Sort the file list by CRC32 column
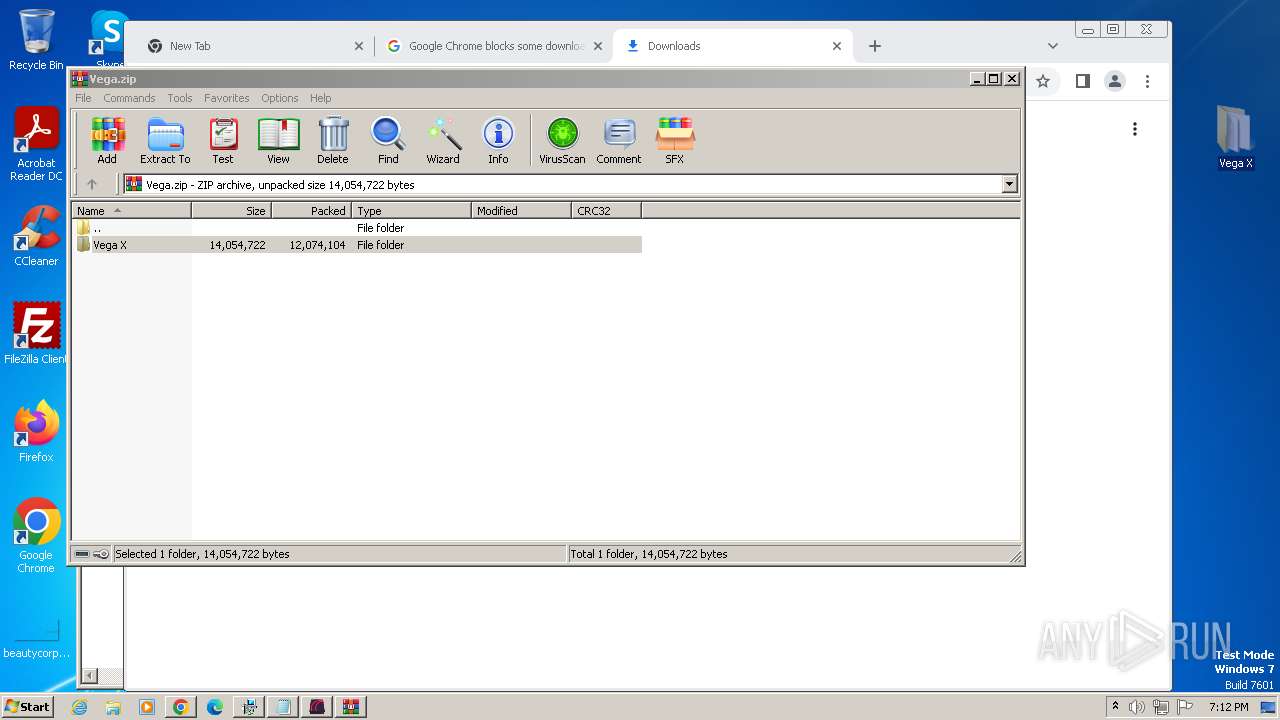Screen dimensions: 1280x720 tap(606, 211)
